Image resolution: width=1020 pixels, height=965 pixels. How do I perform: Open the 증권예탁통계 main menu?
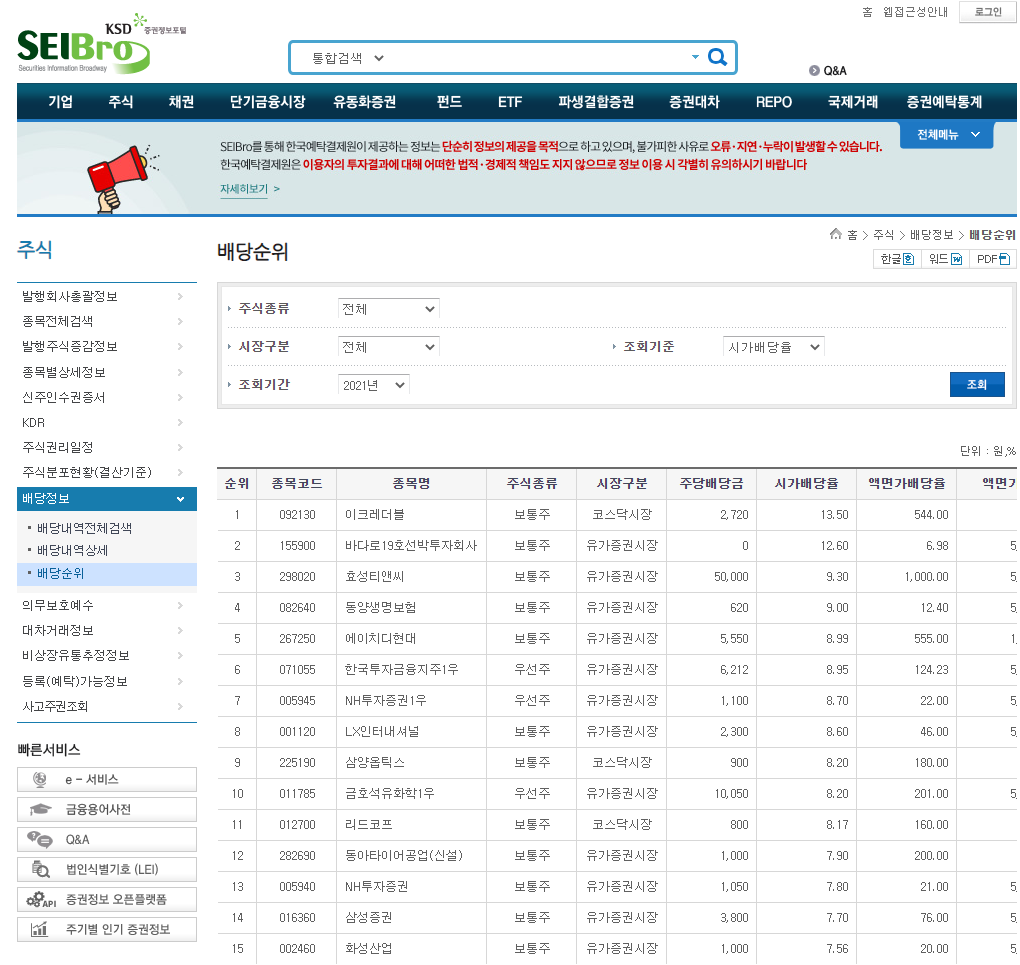point(944,102)
